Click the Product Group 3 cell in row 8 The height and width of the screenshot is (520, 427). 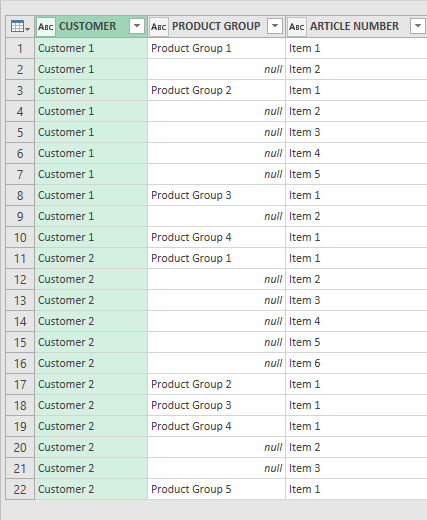[x=216, y=195]
